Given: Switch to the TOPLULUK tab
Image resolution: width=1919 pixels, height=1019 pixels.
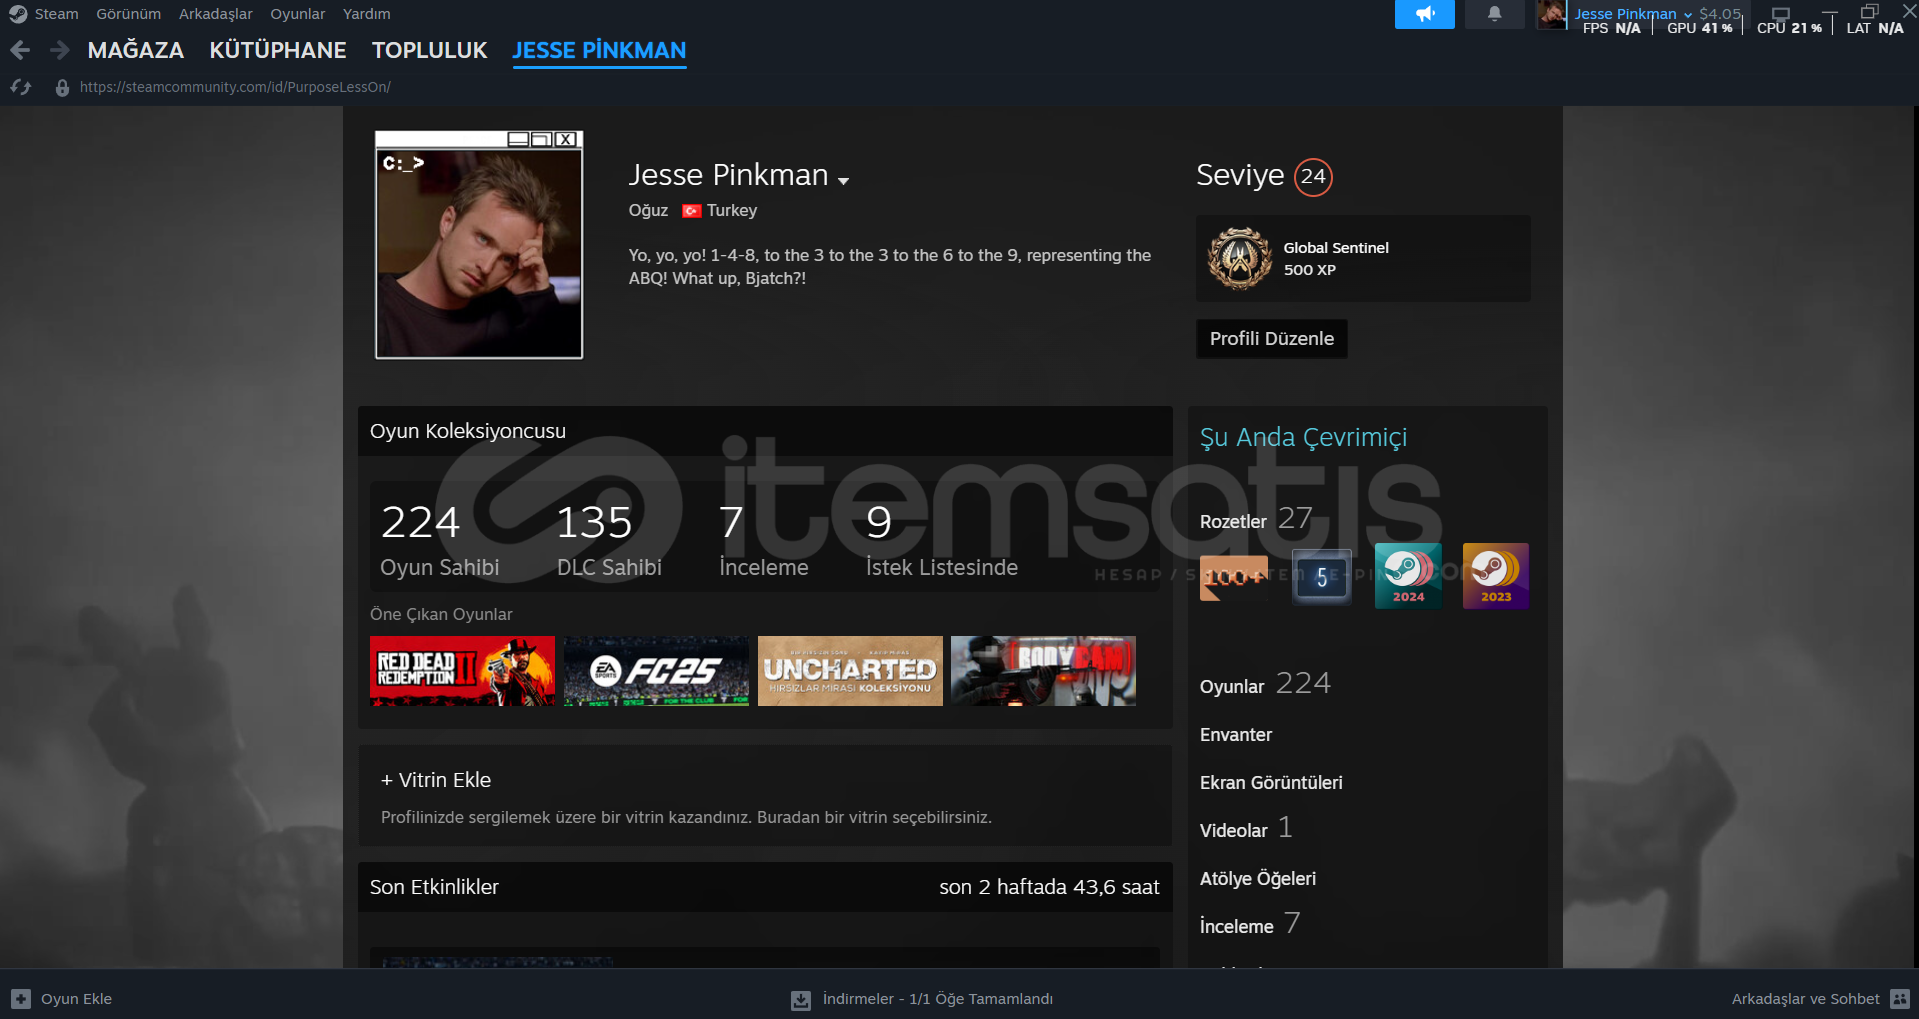Looking at the screenshot, I should pyautogui.click(x=429, y=50).
